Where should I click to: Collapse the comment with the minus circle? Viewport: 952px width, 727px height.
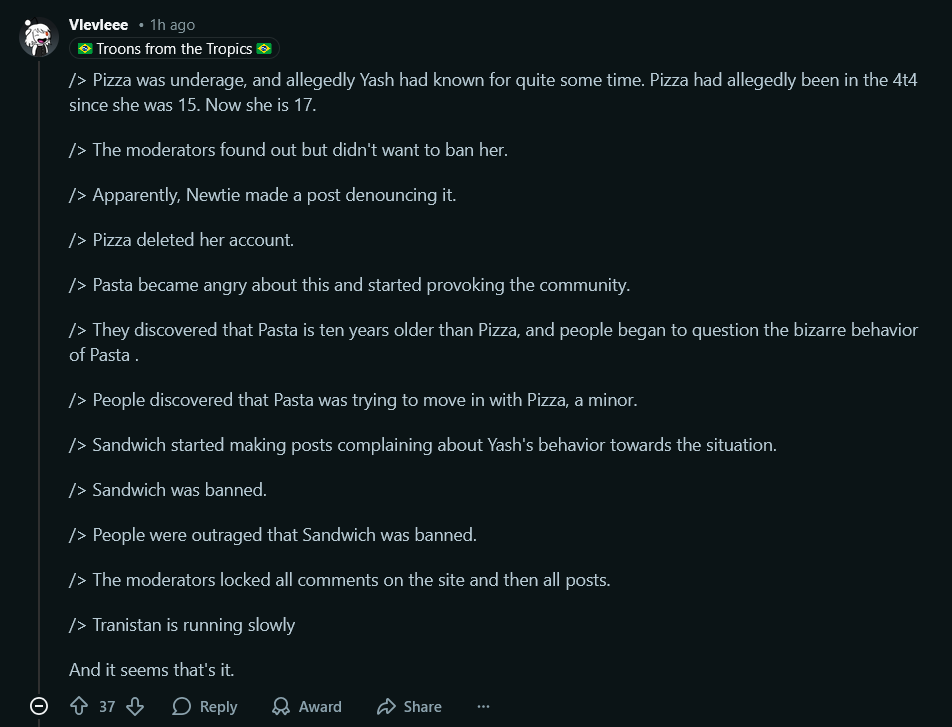(x=39, y=706)
